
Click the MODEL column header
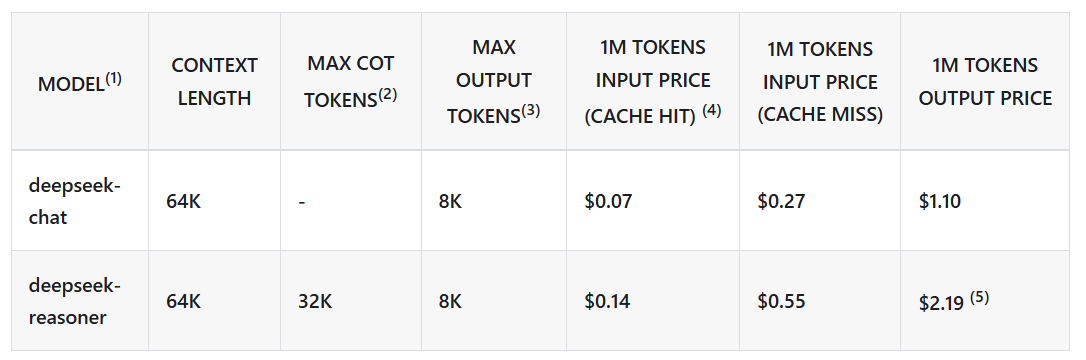(x=80, y=83)
